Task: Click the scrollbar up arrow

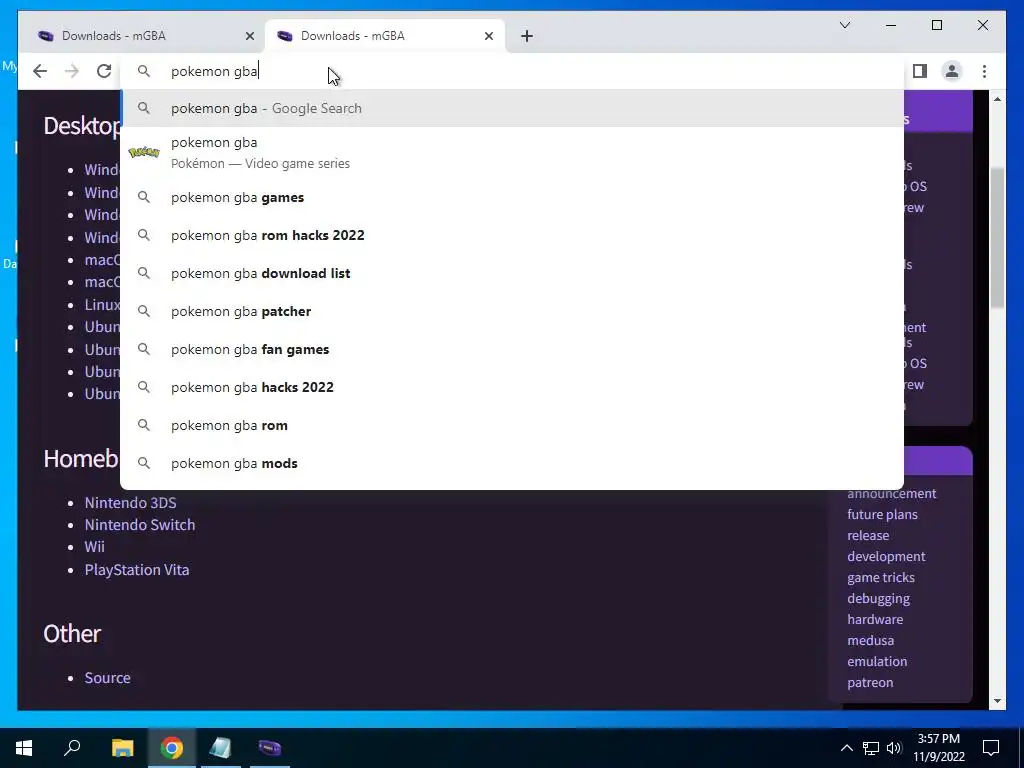Action: click(x=997, y=99)
